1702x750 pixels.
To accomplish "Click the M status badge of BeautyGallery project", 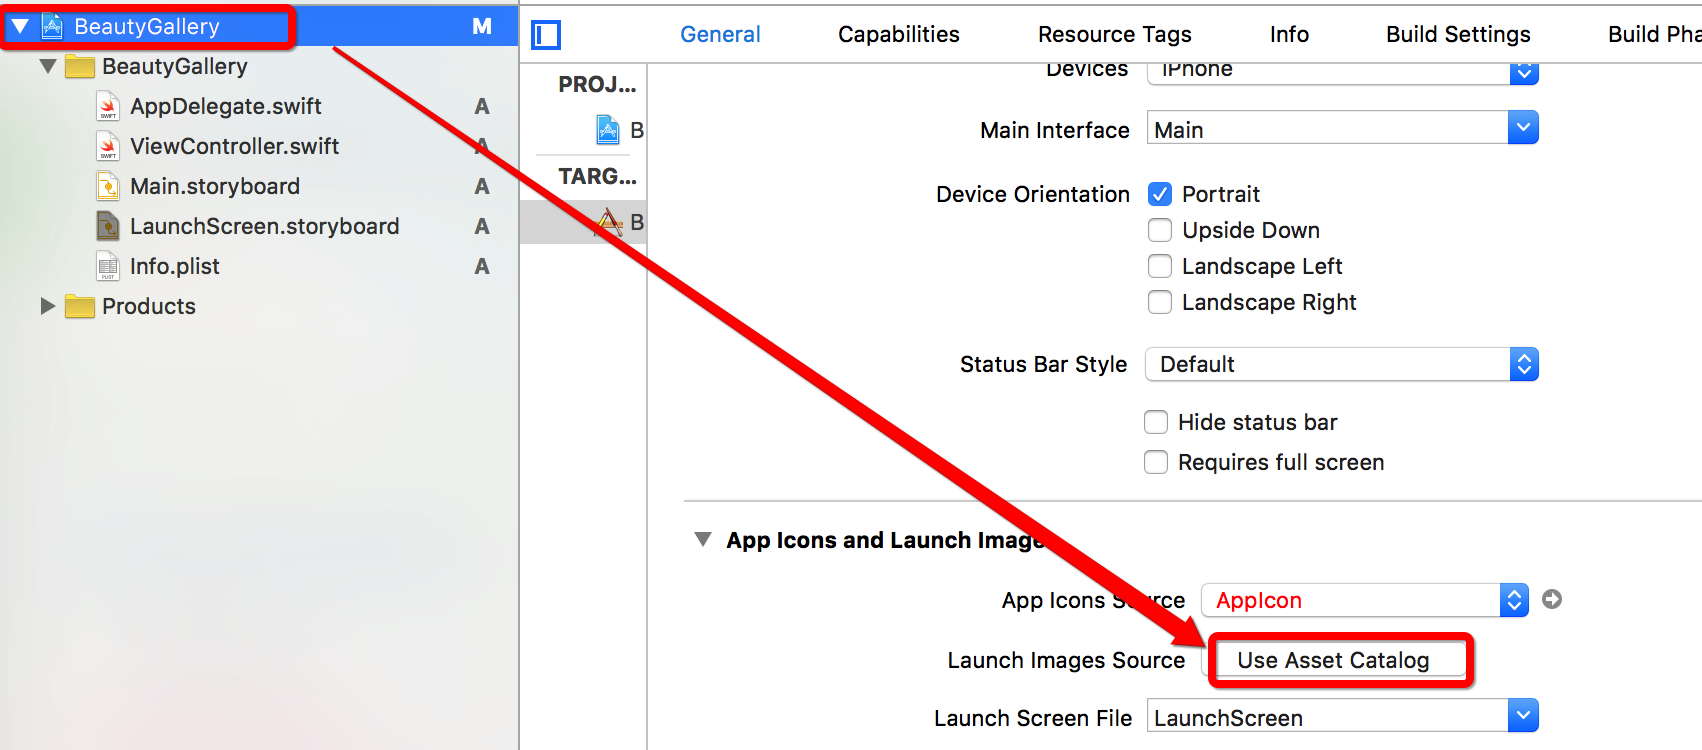I will coord(482,27).
